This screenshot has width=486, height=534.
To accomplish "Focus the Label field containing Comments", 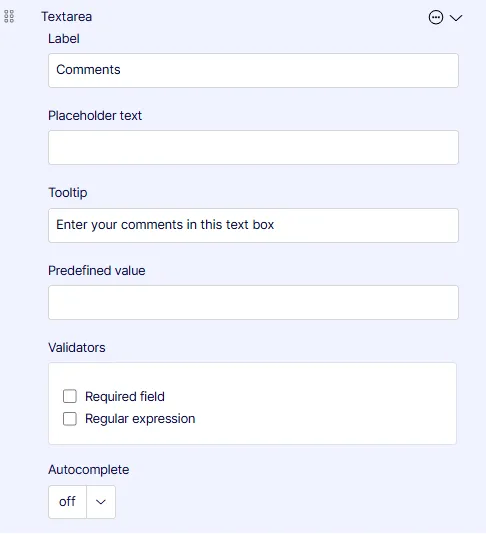I will coord(253,70).
